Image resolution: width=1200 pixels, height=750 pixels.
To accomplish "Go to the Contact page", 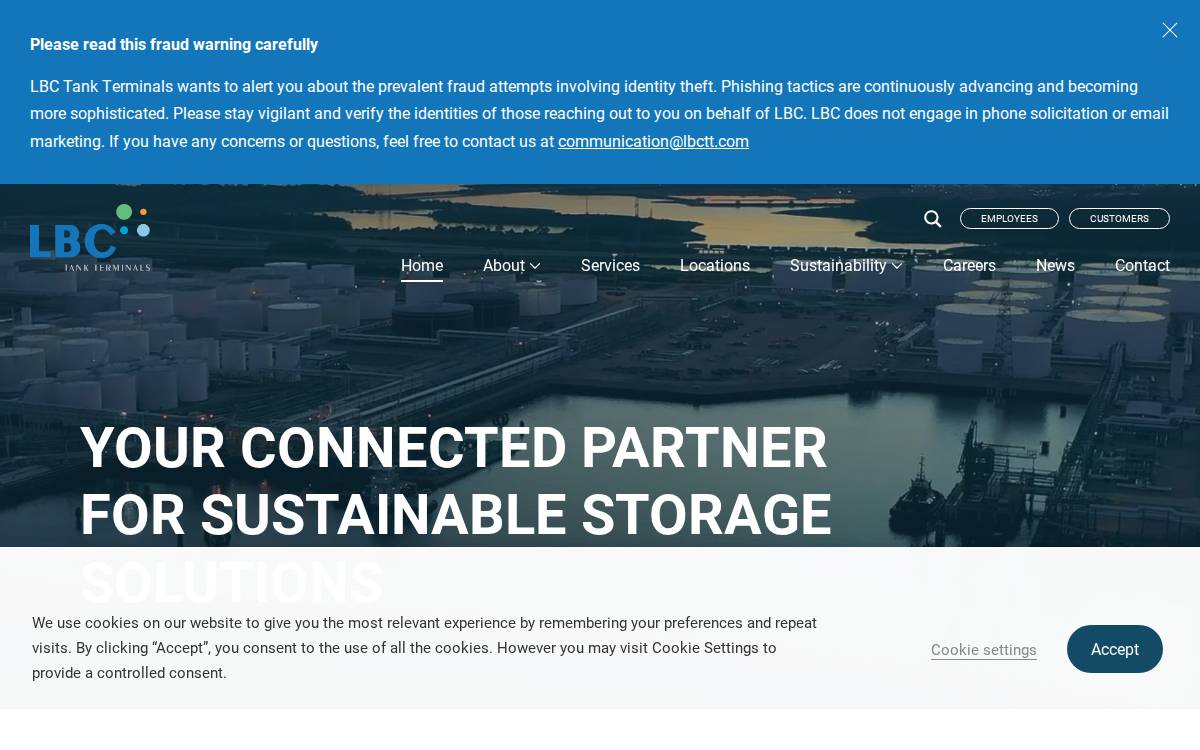I will [1142, 266].
